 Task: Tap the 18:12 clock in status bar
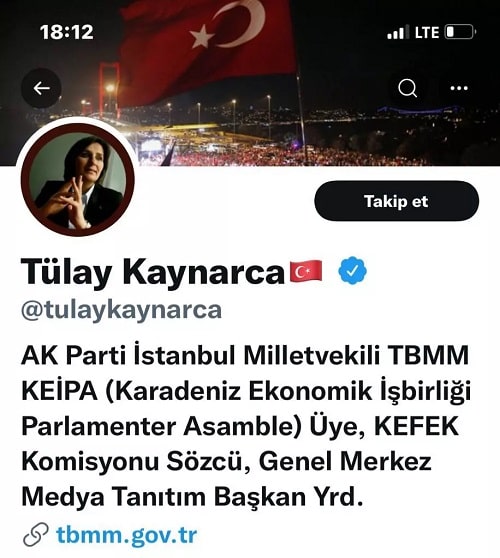67,32
